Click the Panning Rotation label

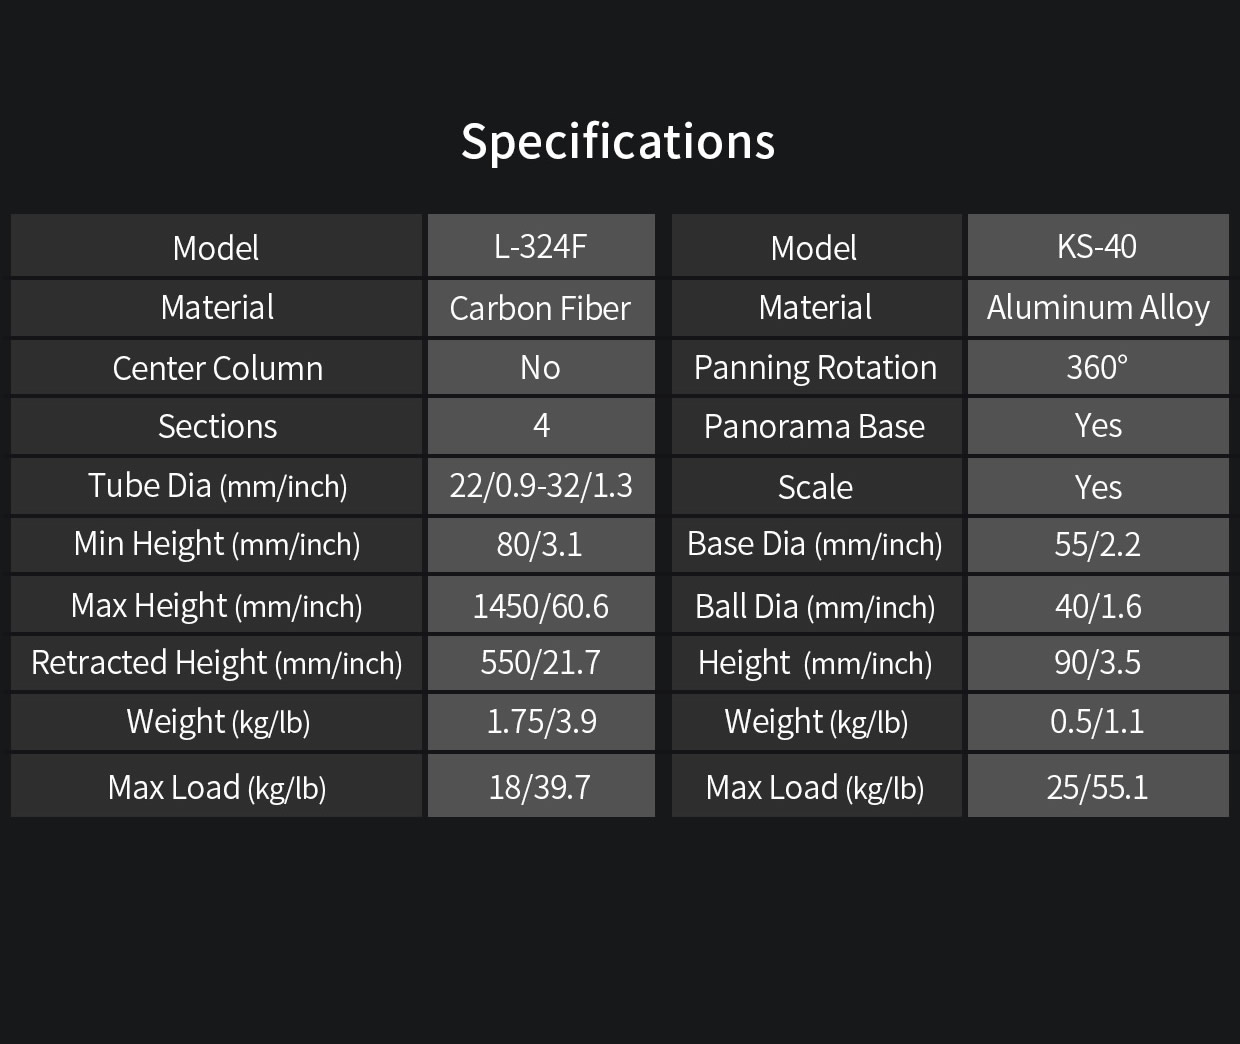[x=816, y=367]
